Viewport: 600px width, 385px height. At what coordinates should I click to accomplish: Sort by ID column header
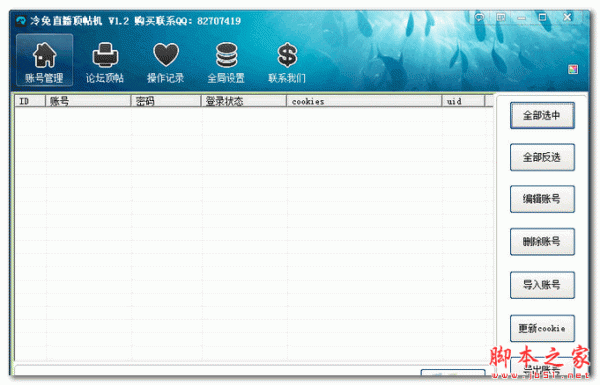[30, 101]
